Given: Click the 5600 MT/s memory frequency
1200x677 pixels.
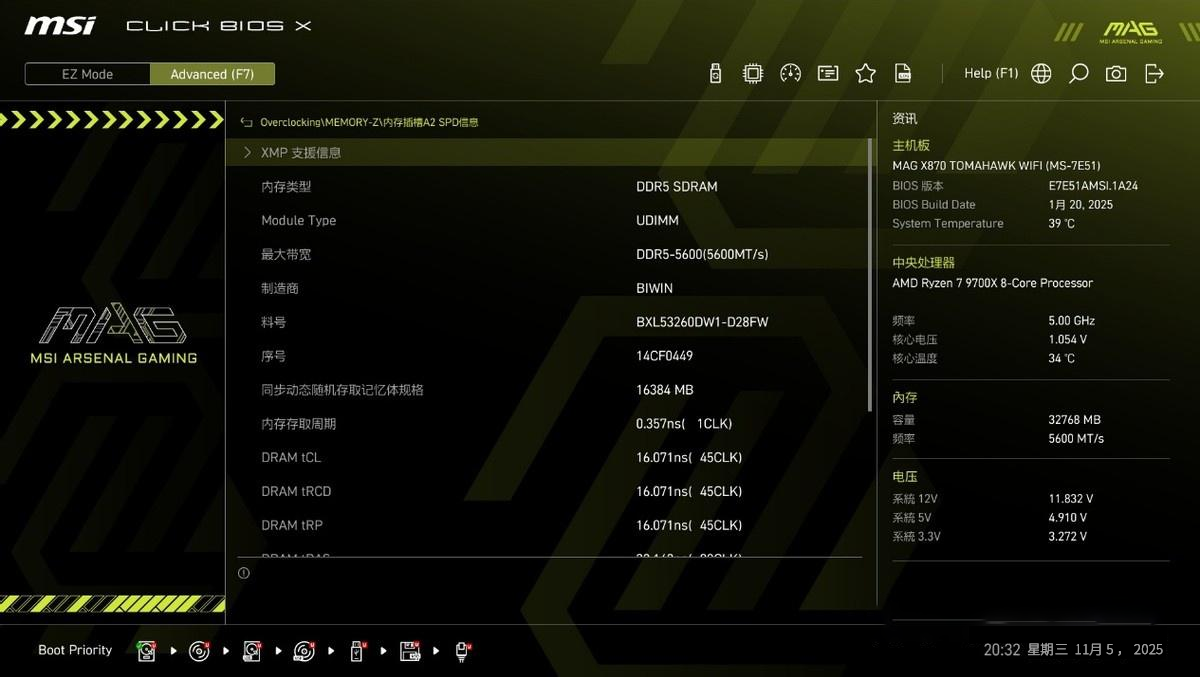Looking at the screenshot, I should point(1076,439).
